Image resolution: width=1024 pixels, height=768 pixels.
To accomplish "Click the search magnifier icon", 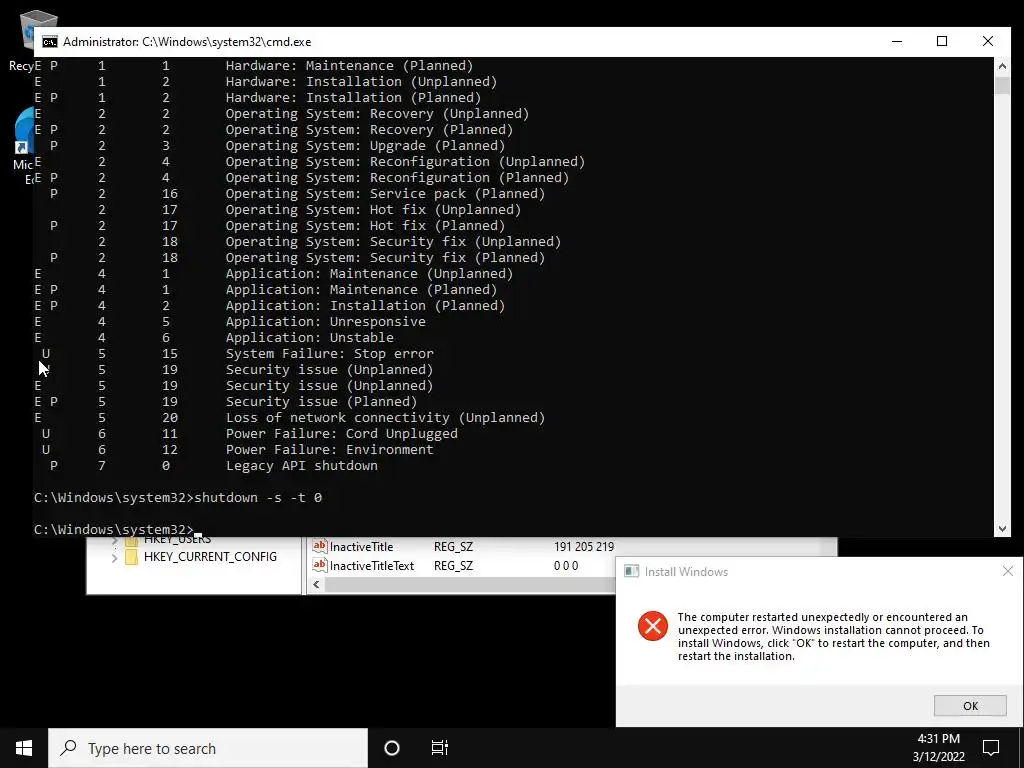I will tap(68, 748).
